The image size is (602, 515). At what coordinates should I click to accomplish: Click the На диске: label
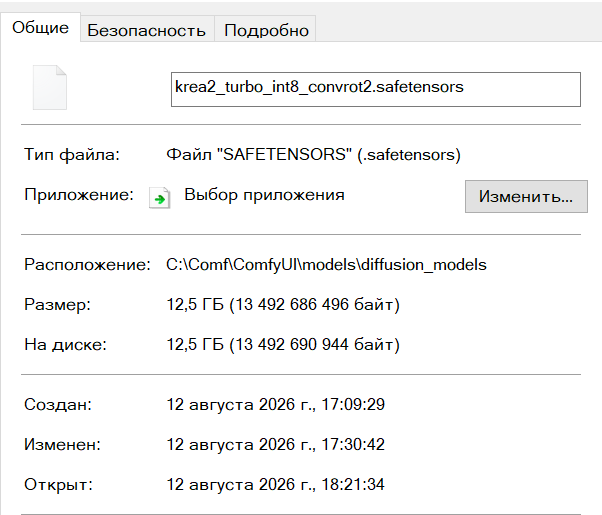[65, 344]
